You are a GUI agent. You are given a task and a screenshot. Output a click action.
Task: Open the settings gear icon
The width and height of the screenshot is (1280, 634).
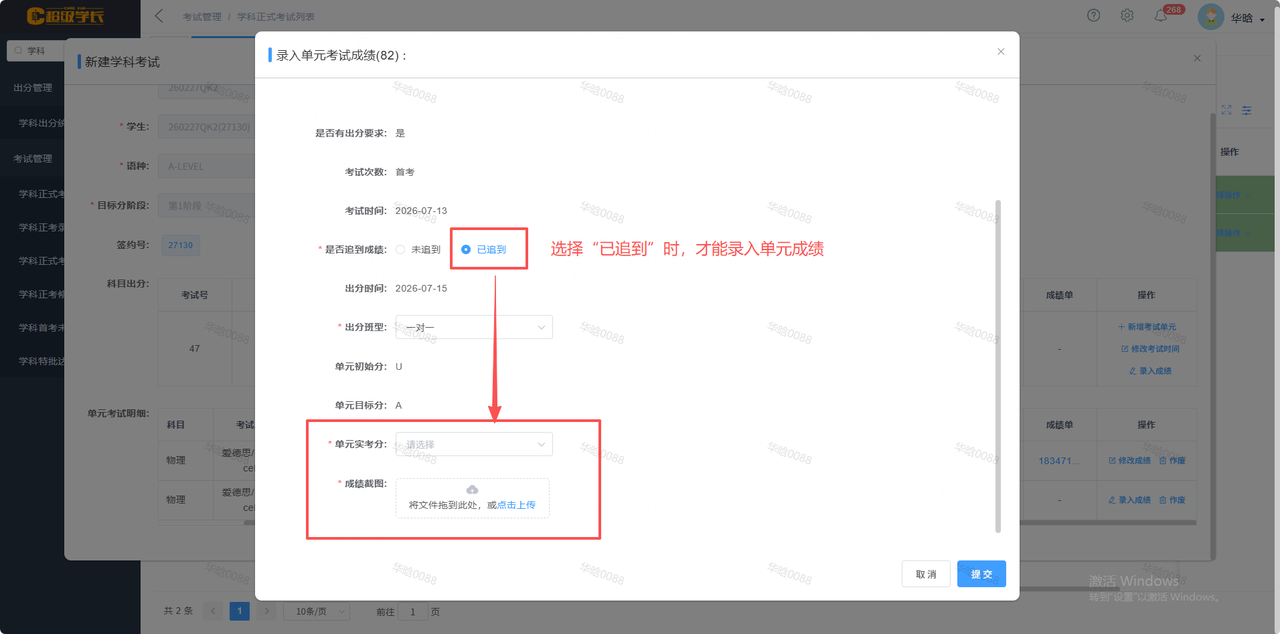pyautogui.click(x=1127, y=16)
